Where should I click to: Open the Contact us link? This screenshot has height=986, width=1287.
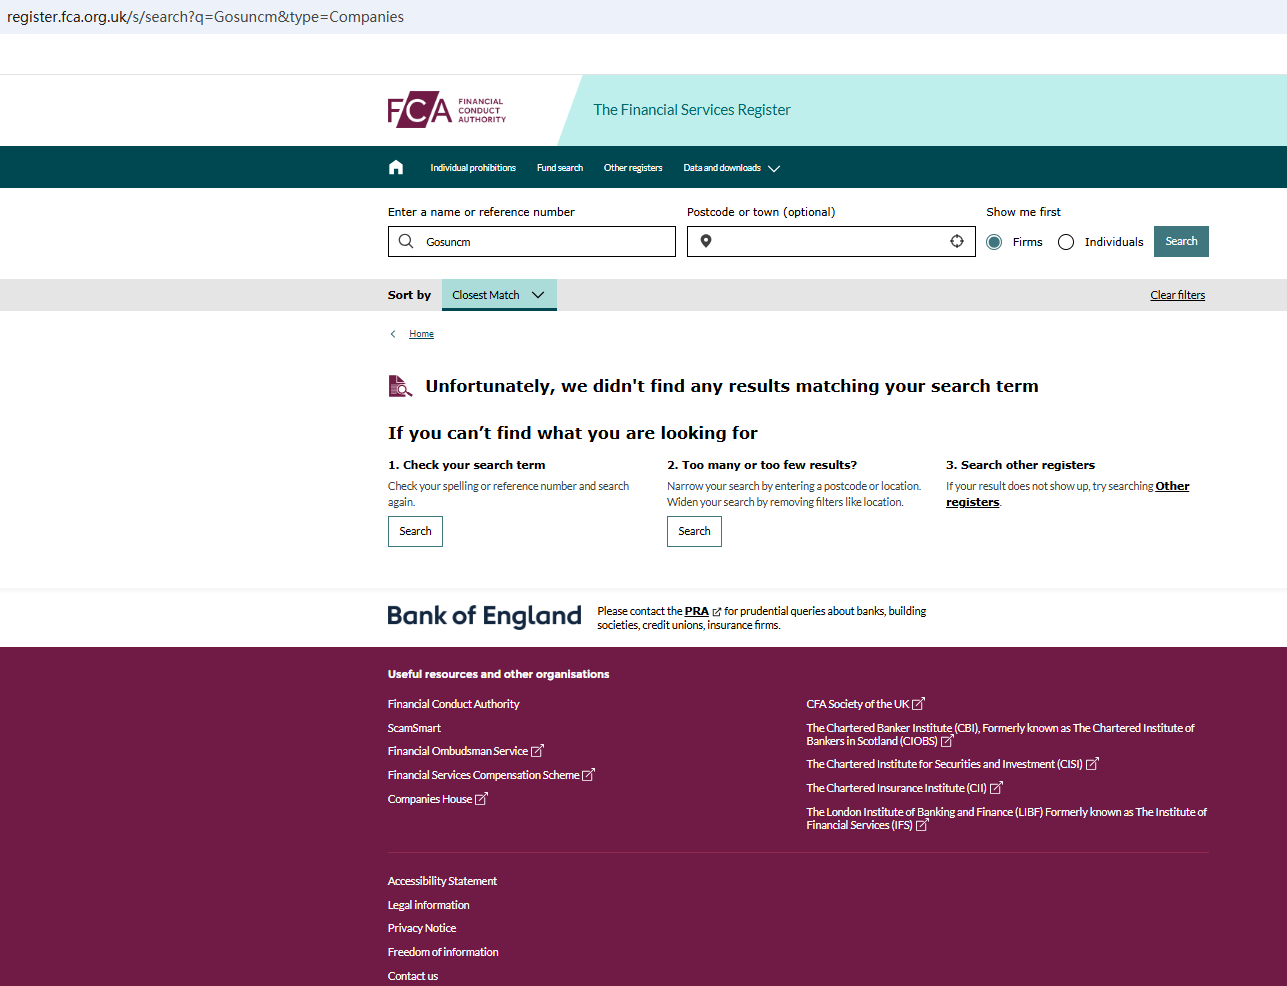point(413,976)
